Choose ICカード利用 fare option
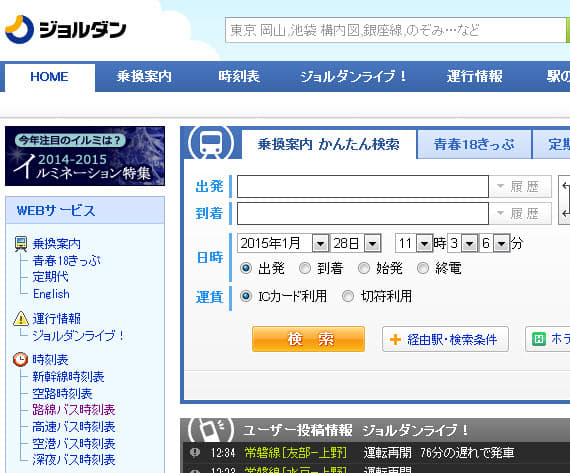570x473 pixels. [246, 296]
